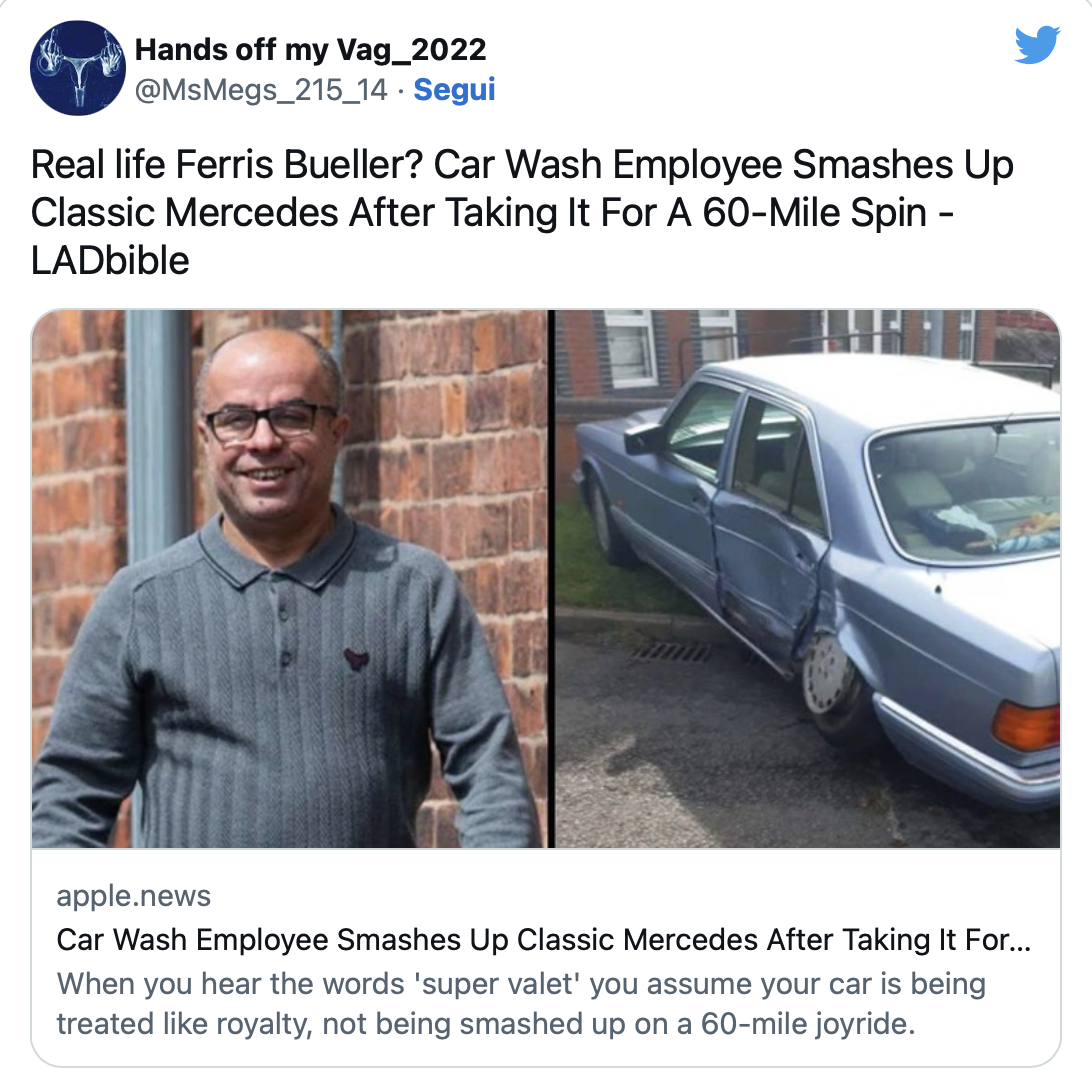Click the logo emblem on the man's polo shirt
The image size is (1092, 1072).
(356, 658)
